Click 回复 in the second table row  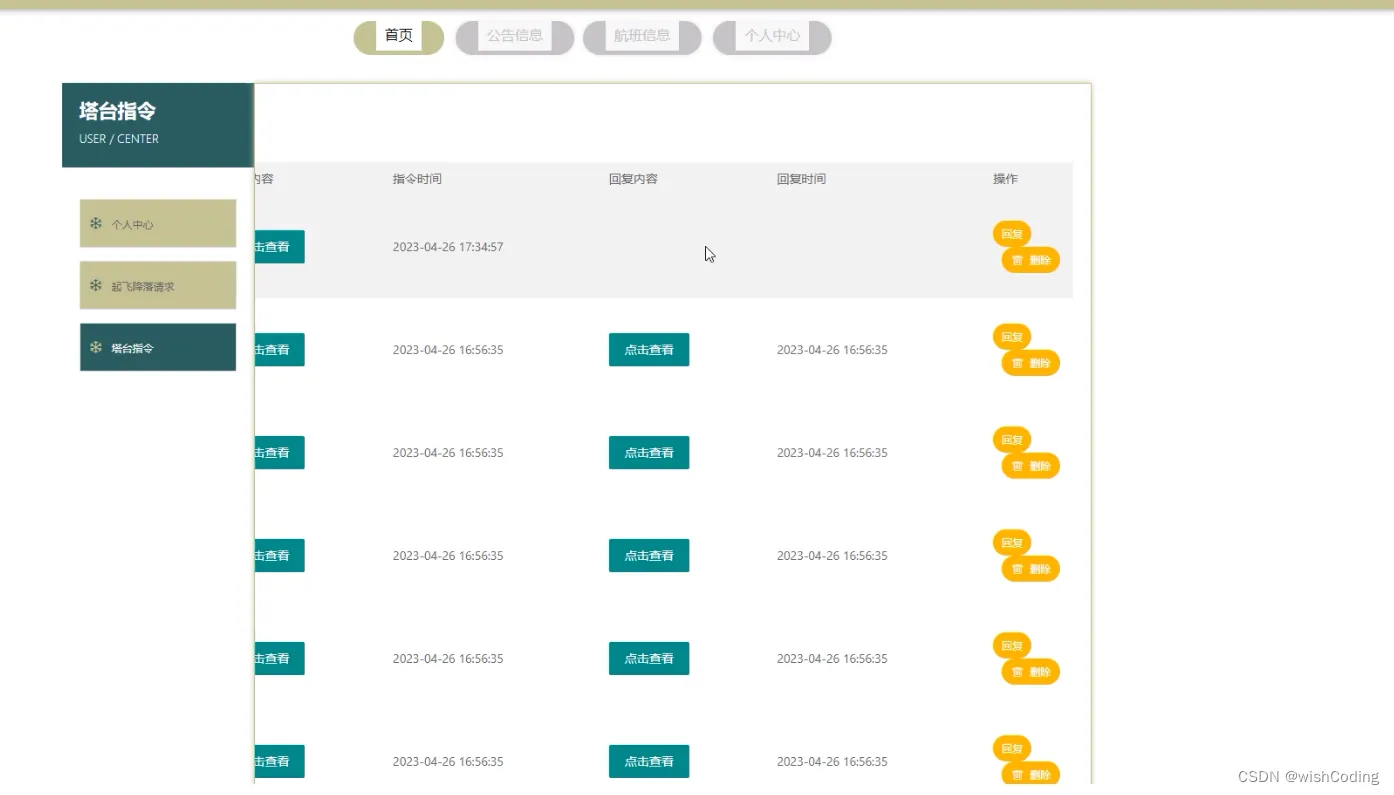pos(1012,337)
